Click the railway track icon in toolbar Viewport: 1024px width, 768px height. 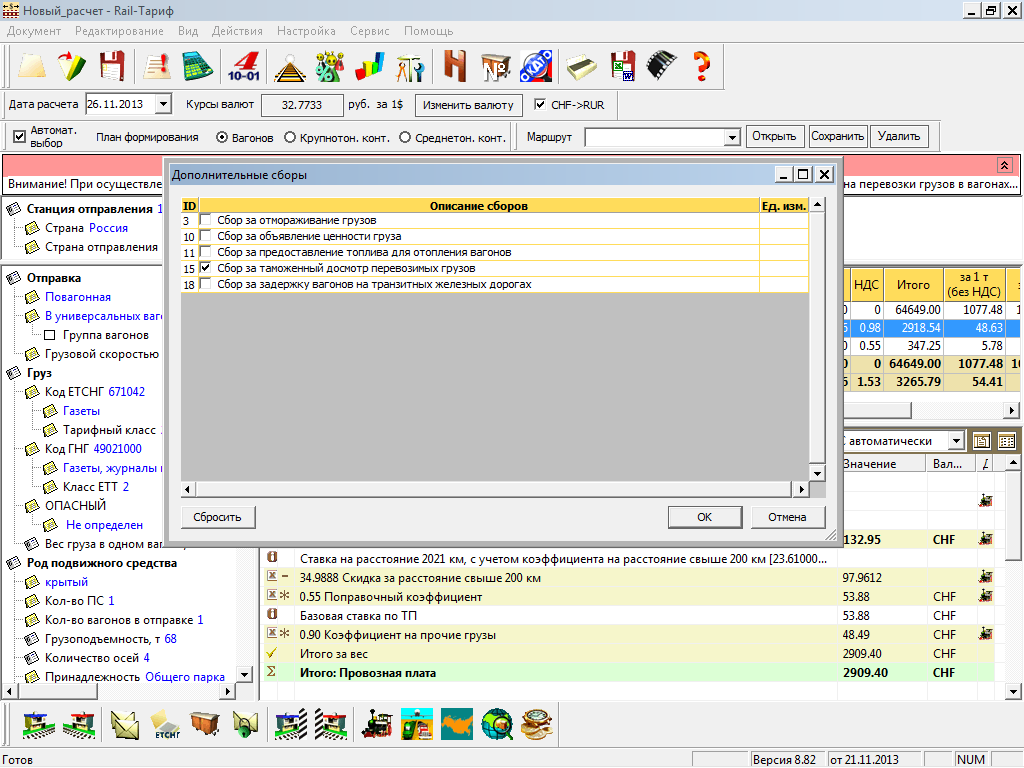[290, 66]
